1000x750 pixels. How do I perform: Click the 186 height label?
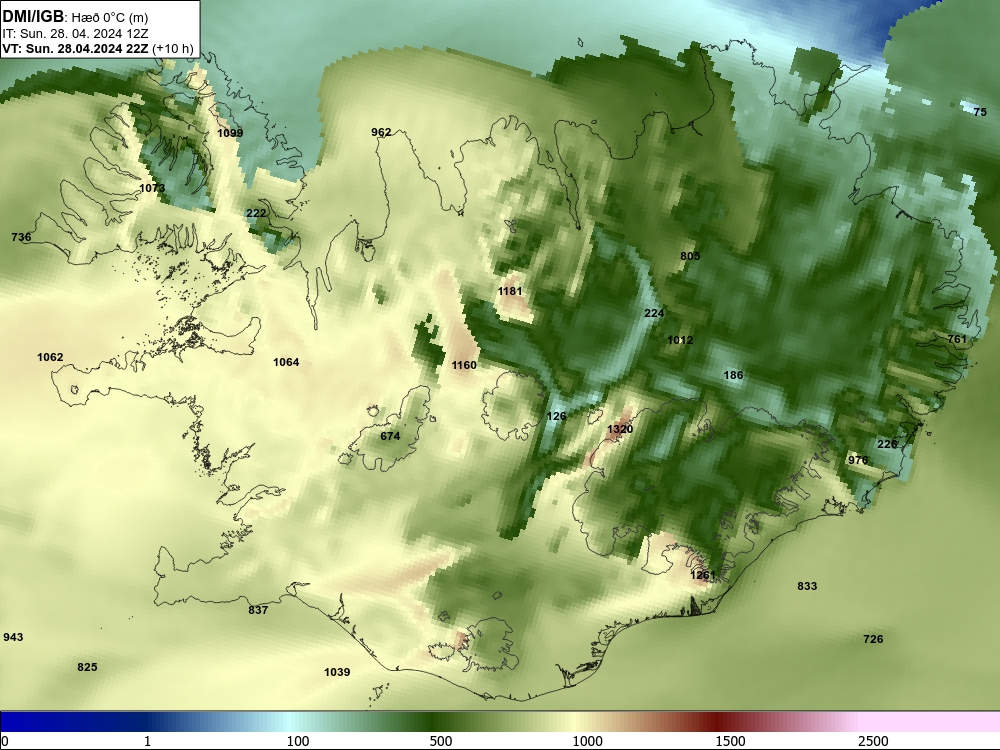[x=733, y=375]
